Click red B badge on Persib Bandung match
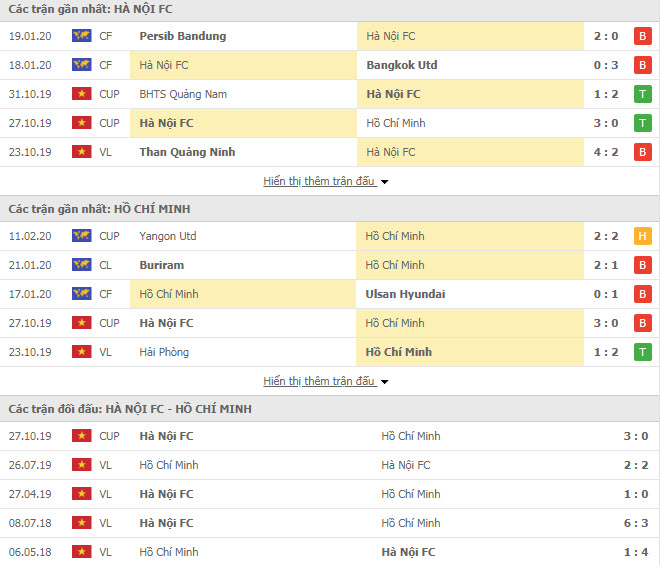The image size is (660, 565). tap(642, 36)
